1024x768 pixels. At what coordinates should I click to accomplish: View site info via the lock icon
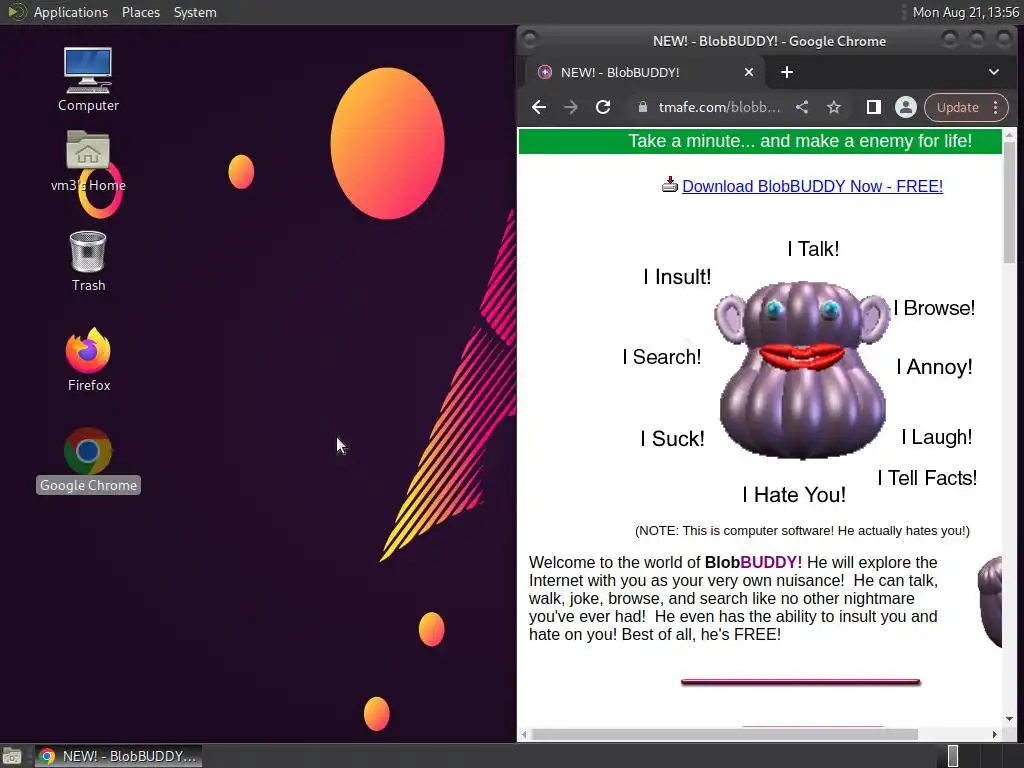[643, 107]
